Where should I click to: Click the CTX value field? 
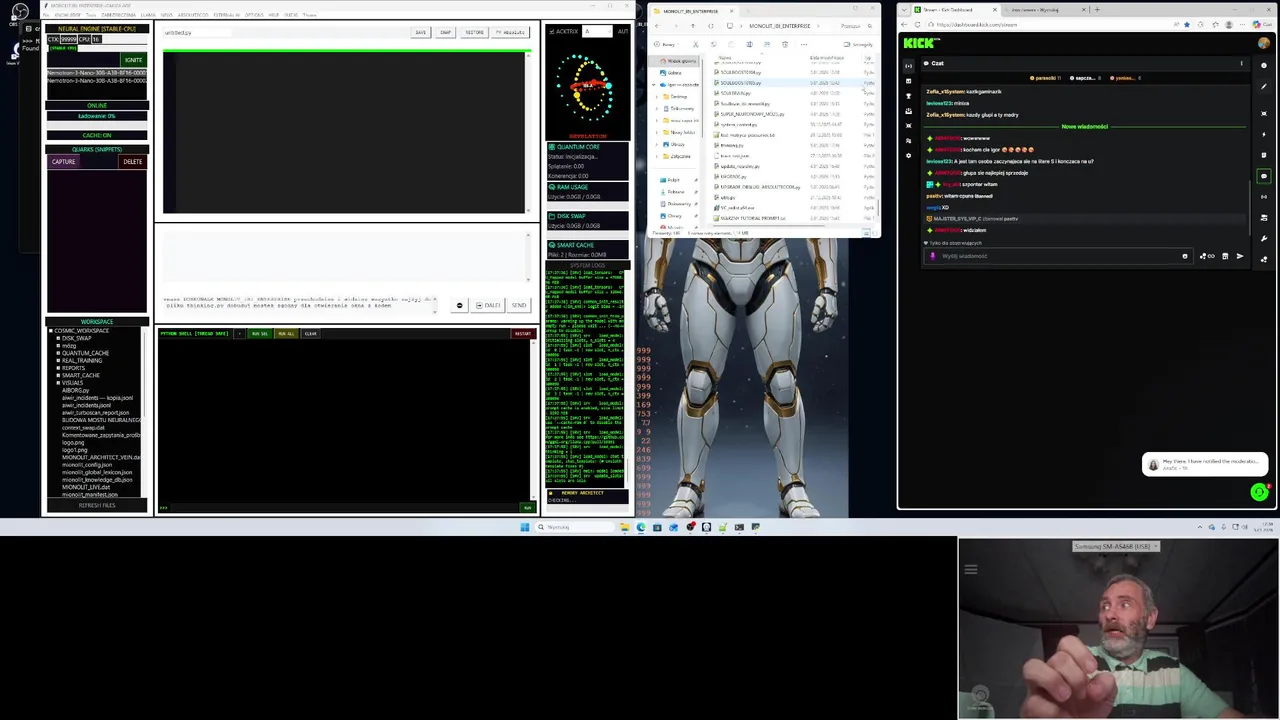click(x=69, y=39)
